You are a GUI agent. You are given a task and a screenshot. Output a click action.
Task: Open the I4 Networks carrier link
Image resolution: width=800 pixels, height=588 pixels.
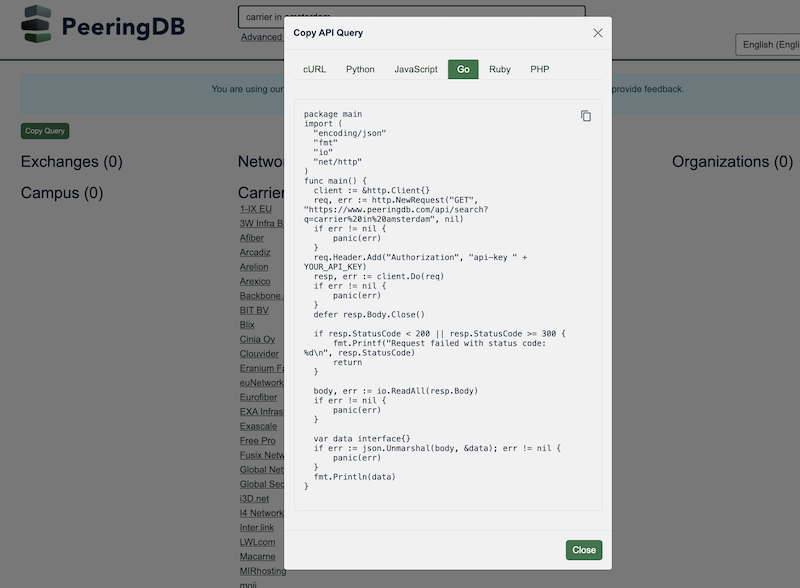pos(261,513)
